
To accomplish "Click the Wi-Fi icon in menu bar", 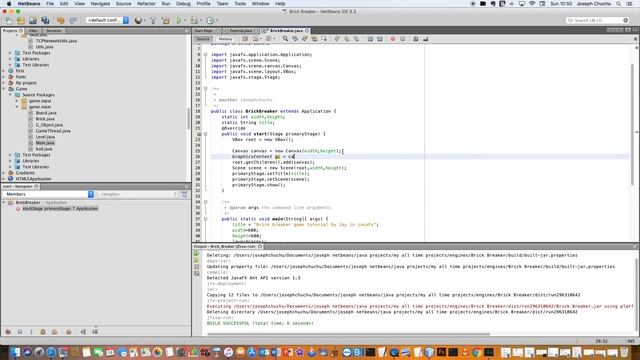I will tap(531, 4).
